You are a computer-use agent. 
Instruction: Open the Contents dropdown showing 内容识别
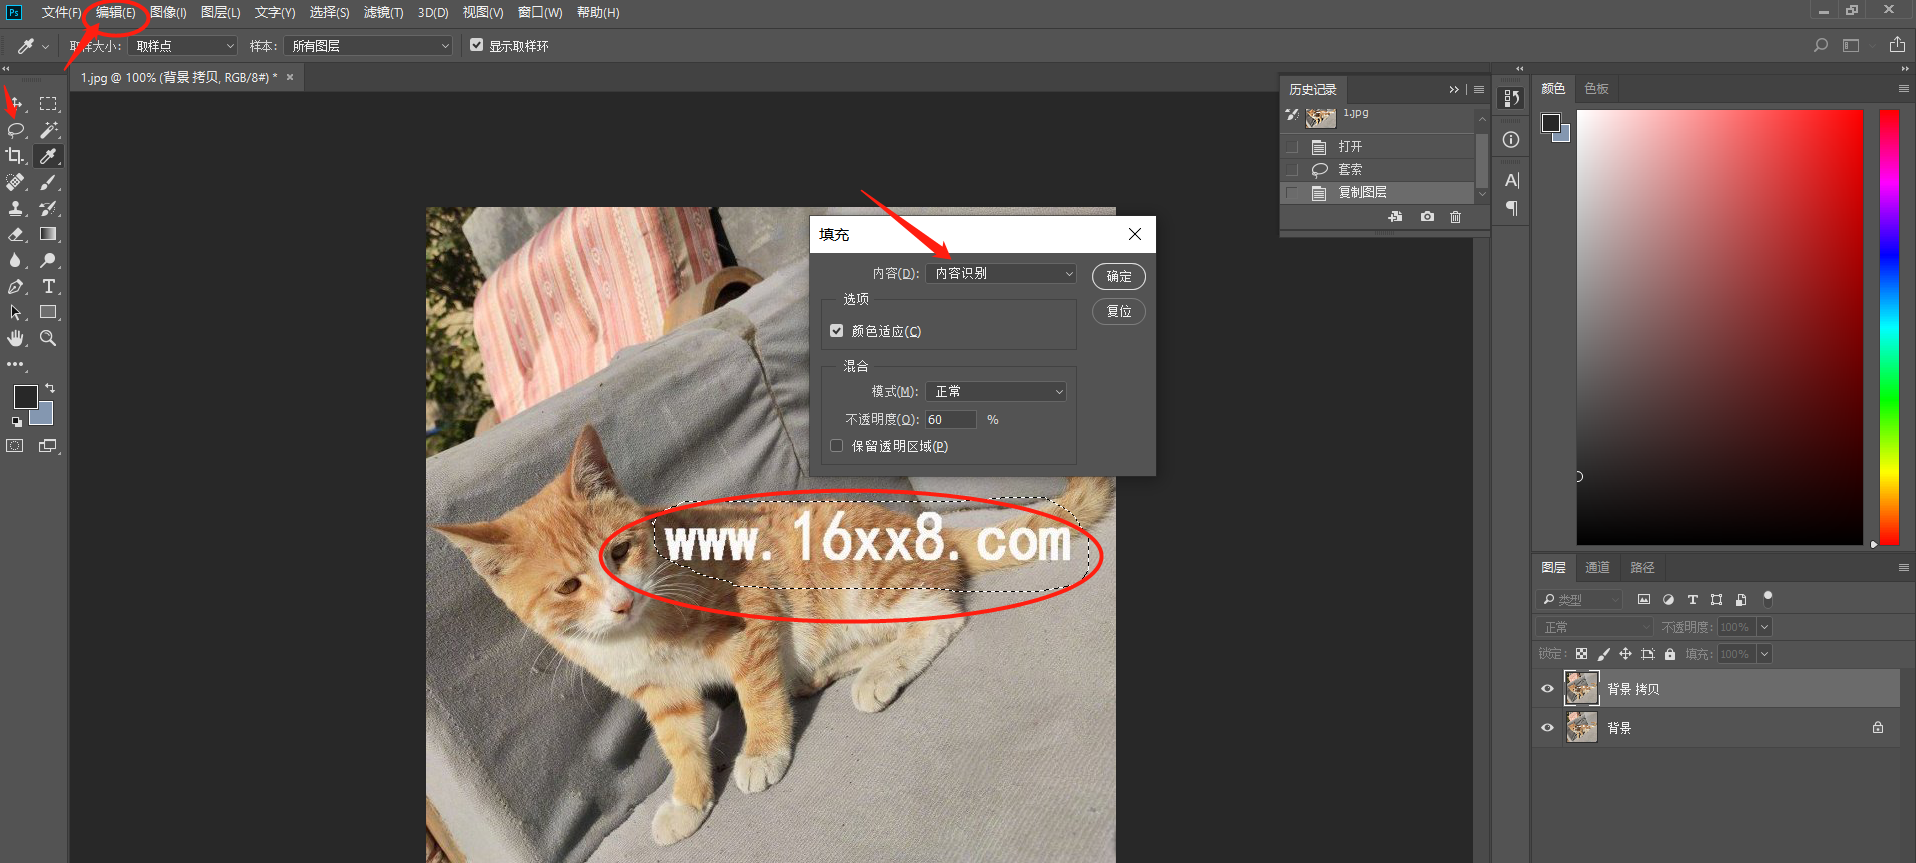(1002, 273)
